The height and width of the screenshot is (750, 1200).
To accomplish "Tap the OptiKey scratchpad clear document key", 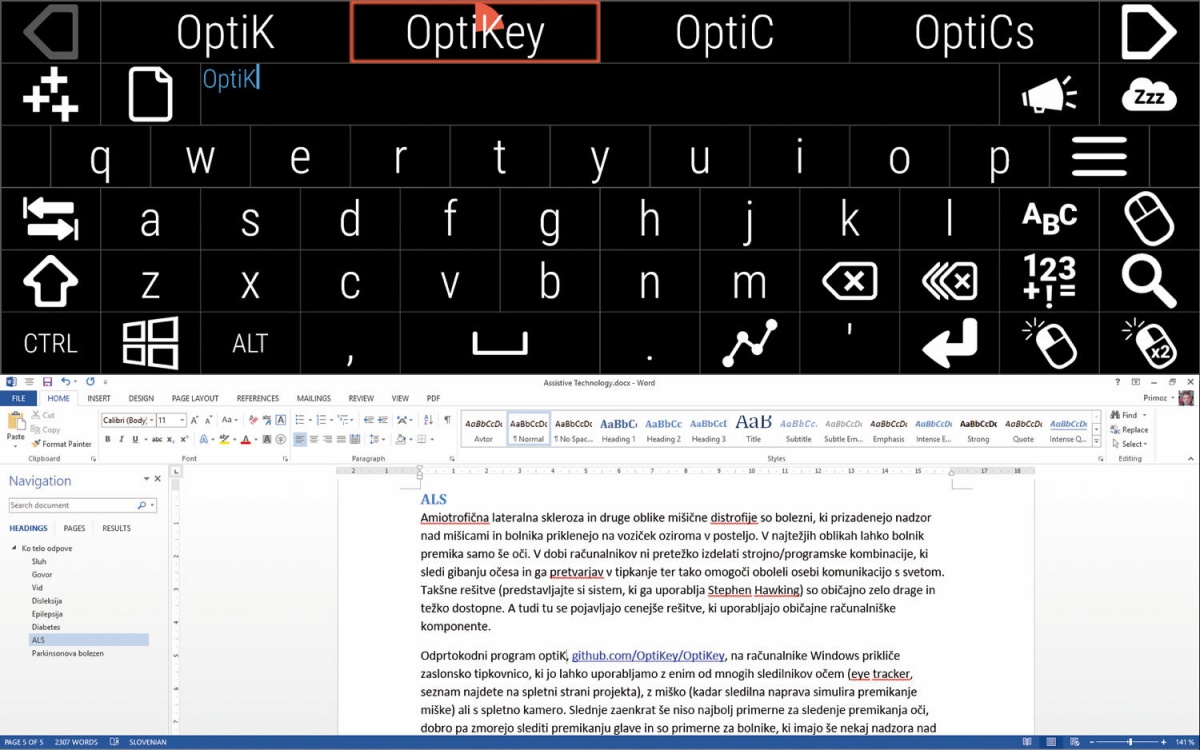I will pos(150,96).
